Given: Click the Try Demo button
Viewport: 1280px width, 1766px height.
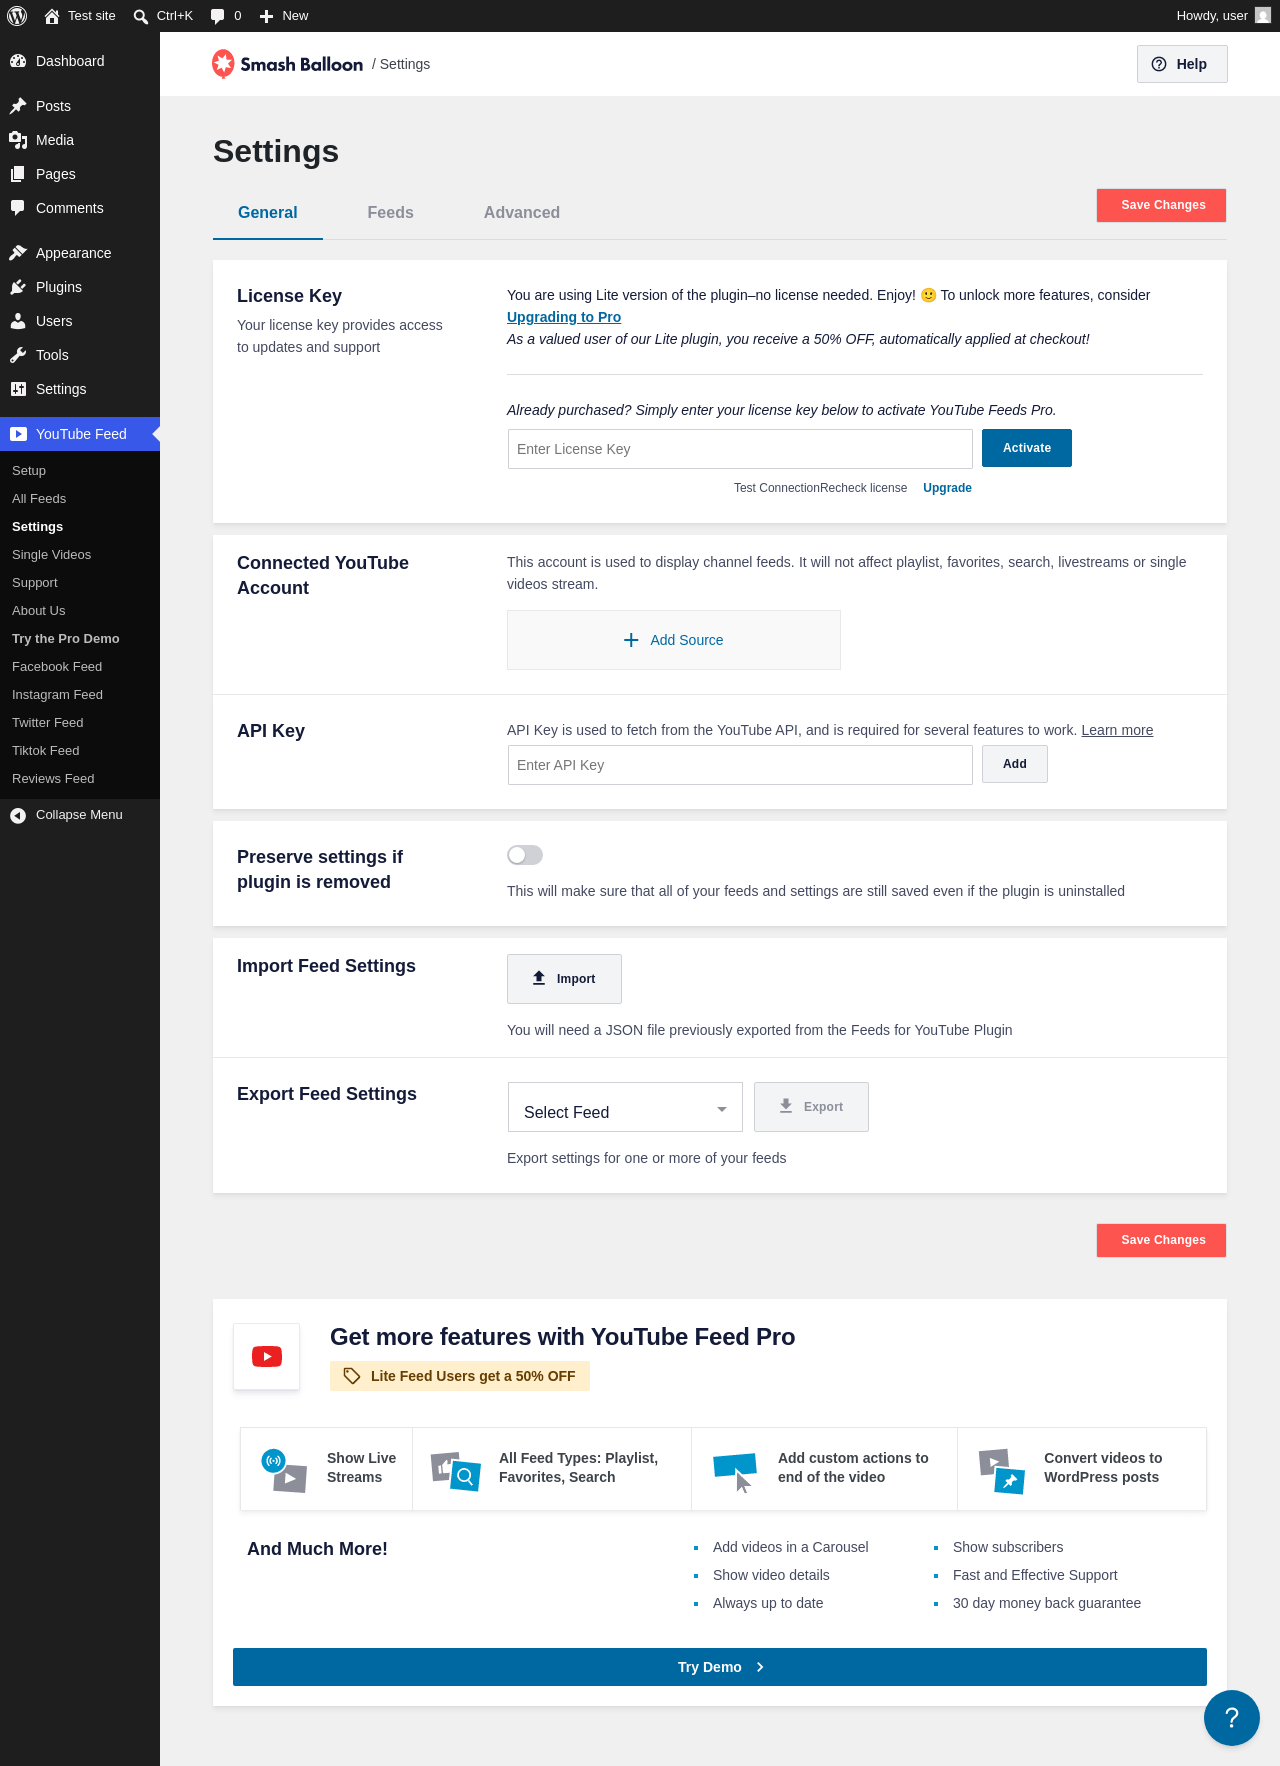Looking at the screenshot, I should [x=720, y=1667].
